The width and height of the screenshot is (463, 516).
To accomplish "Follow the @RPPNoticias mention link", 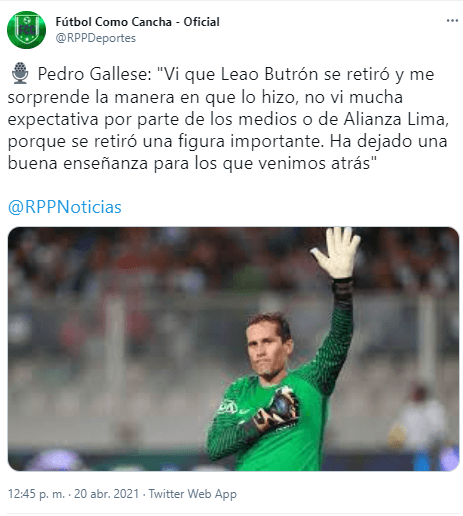I will click(x=65, y=207).
